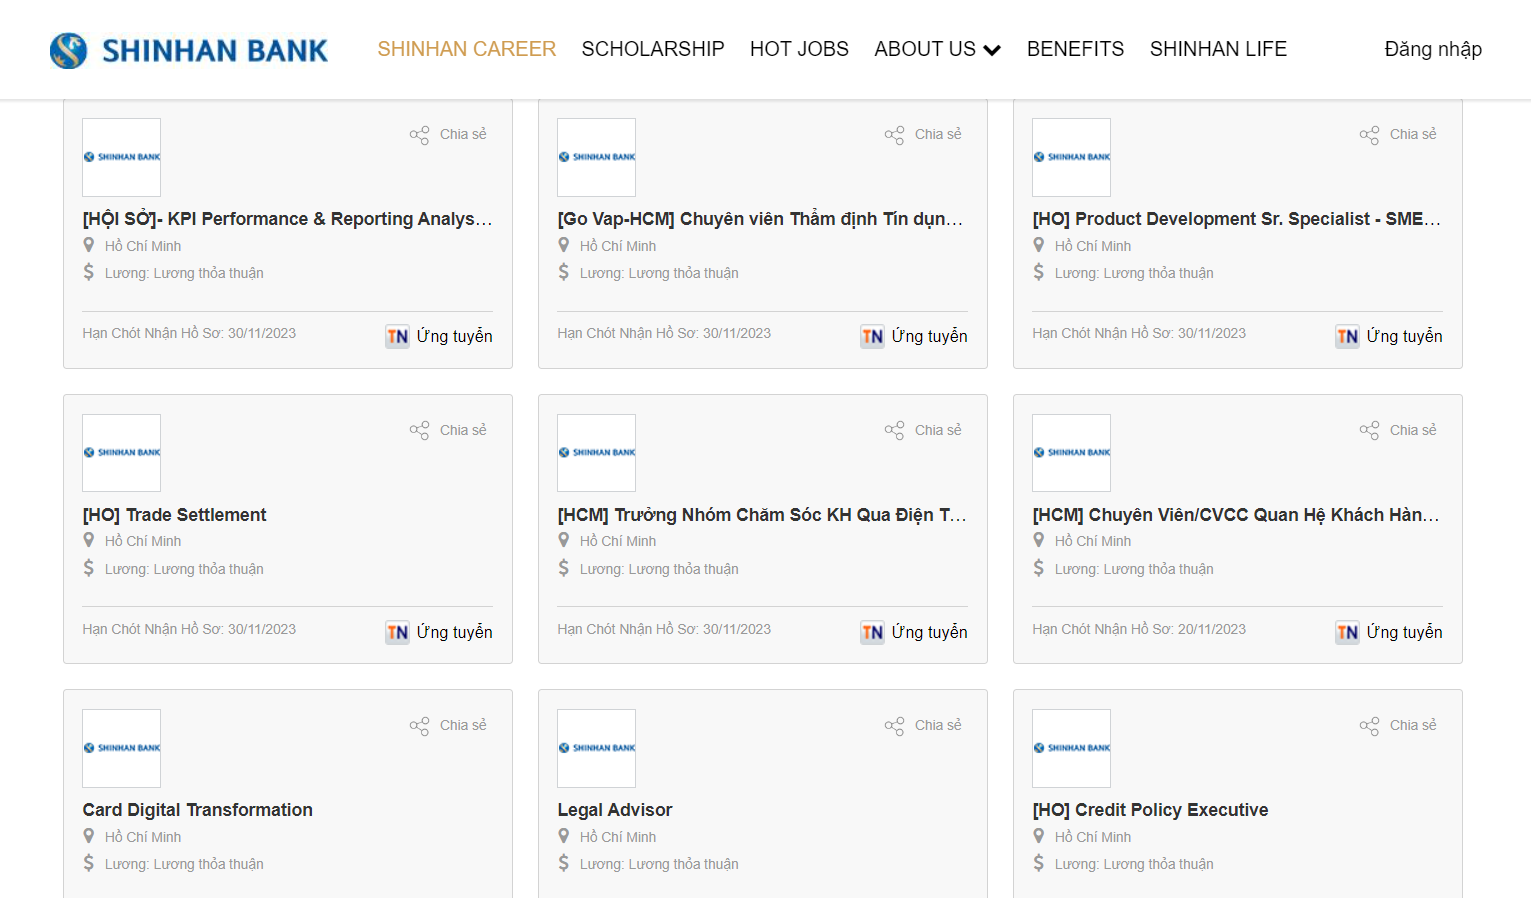
Task: Open the BENEFITS page
Action: pyautogui.click(x=1075, y=49)
